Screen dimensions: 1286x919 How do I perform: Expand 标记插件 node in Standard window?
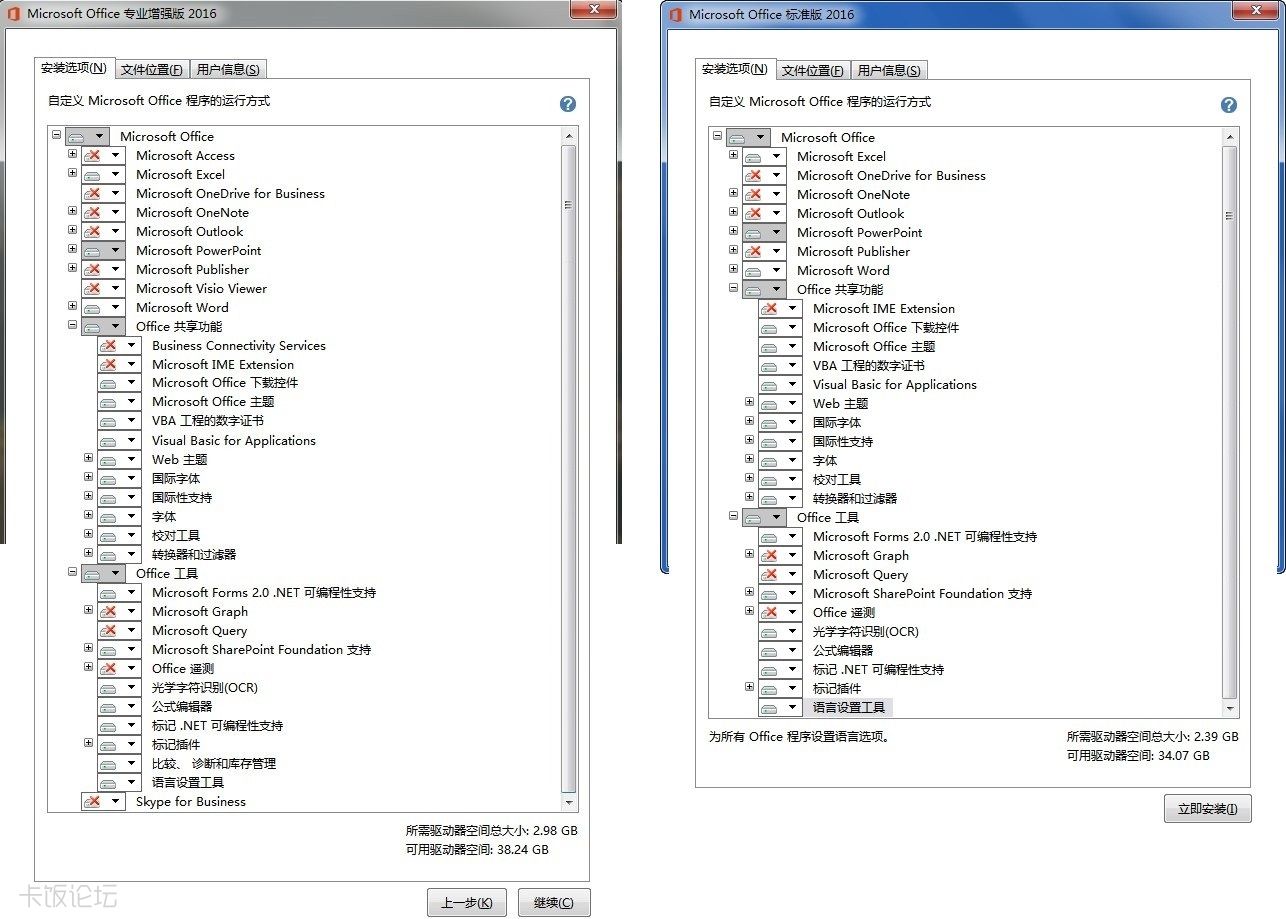click(x=749, y=687)
